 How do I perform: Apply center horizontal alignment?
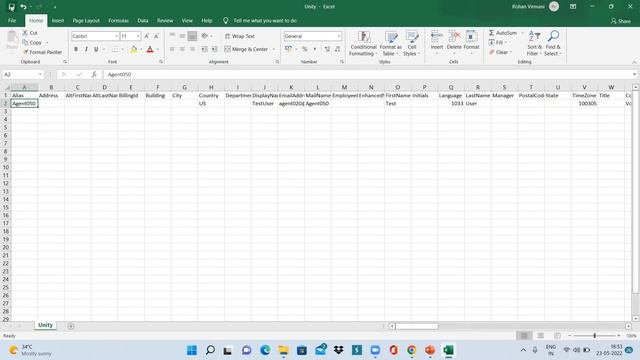coord(182,49)
